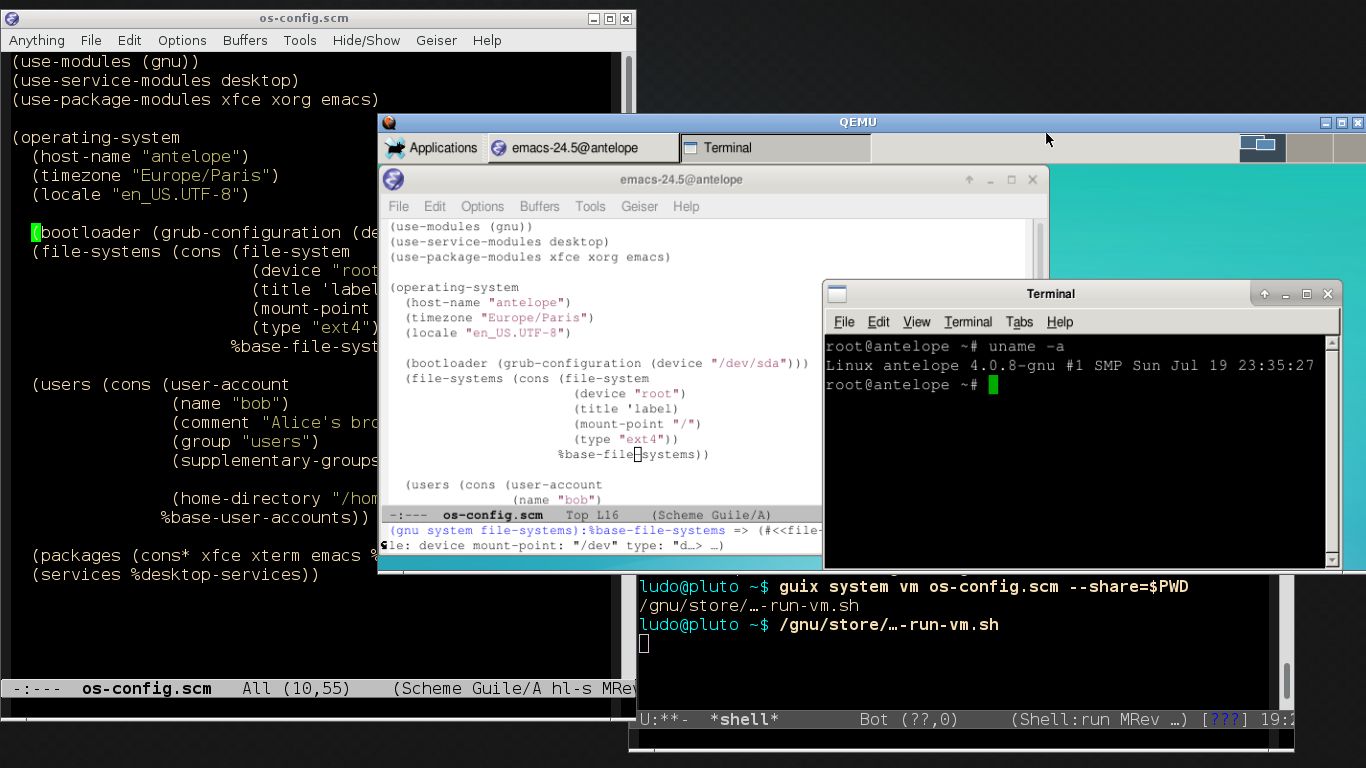Expand the Geiser menu in emacs-24.5@antelope window
Screen dimensions: 1366x768
pos(639,206)
